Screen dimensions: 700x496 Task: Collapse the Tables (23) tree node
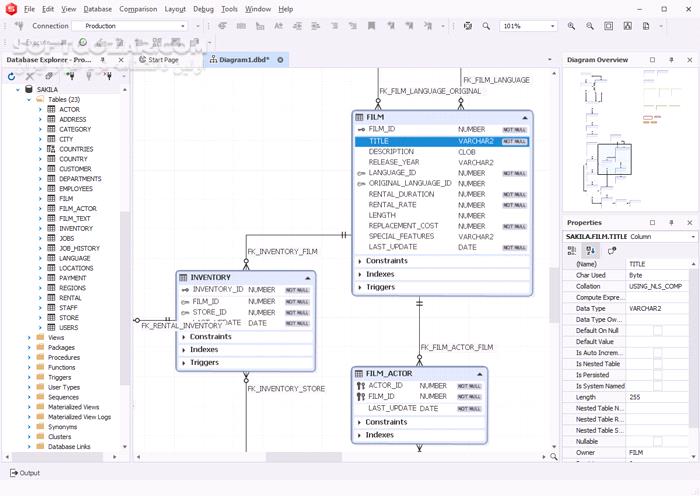coord(29,100)
